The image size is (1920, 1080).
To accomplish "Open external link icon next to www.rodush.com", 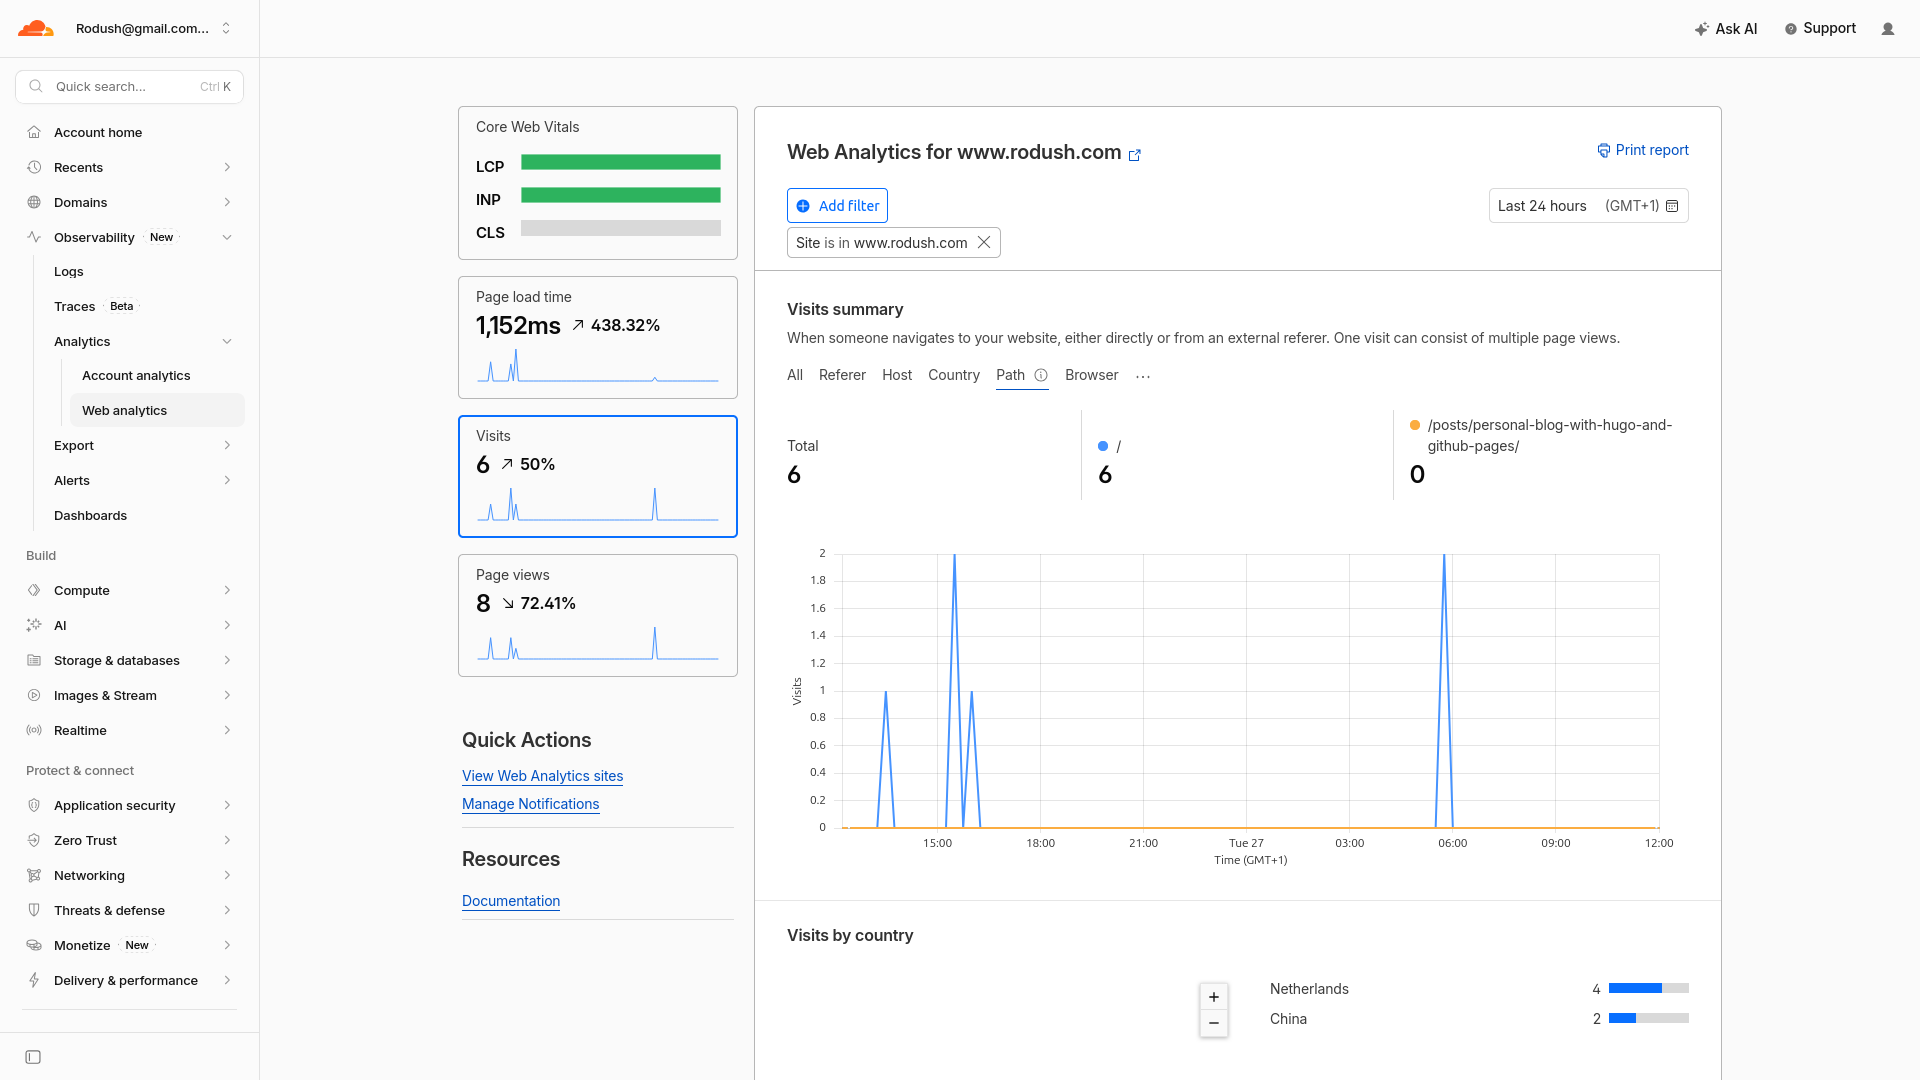I will coord(1135,155).
